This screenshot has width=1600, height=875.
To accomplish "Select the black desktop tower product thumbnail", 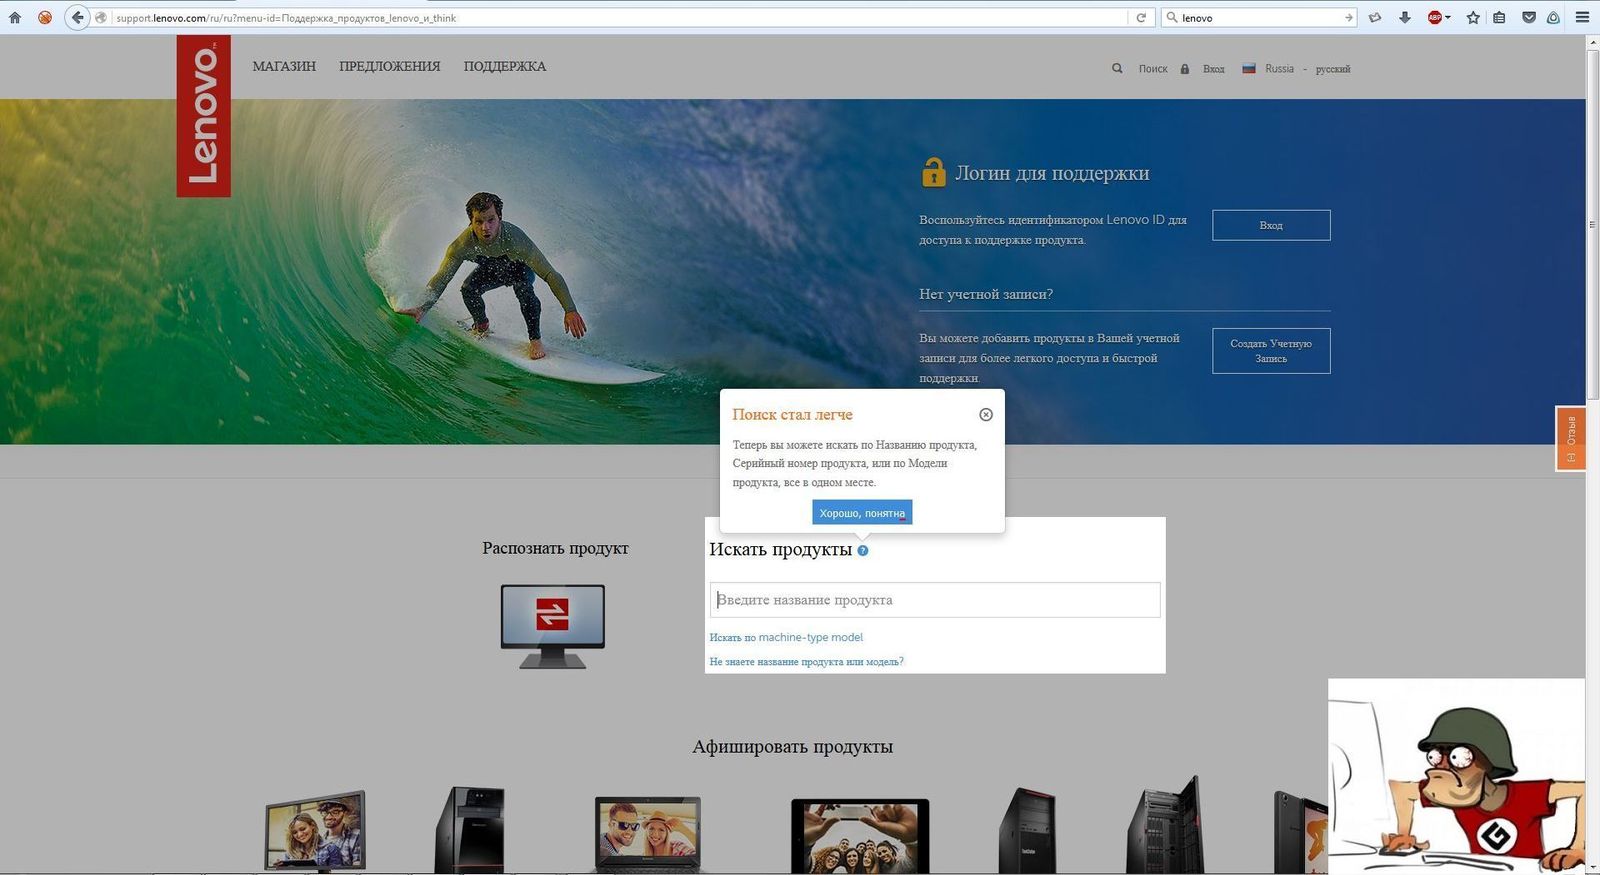I will click(x=470, y=829).
